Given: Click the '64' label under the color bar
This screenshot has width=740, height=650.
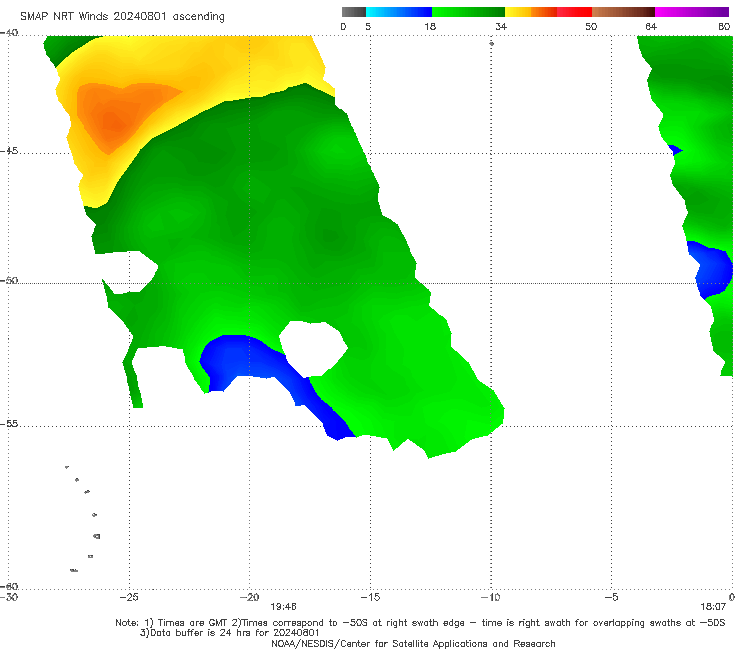Looking at the screenshot, I should coord(651,26).
